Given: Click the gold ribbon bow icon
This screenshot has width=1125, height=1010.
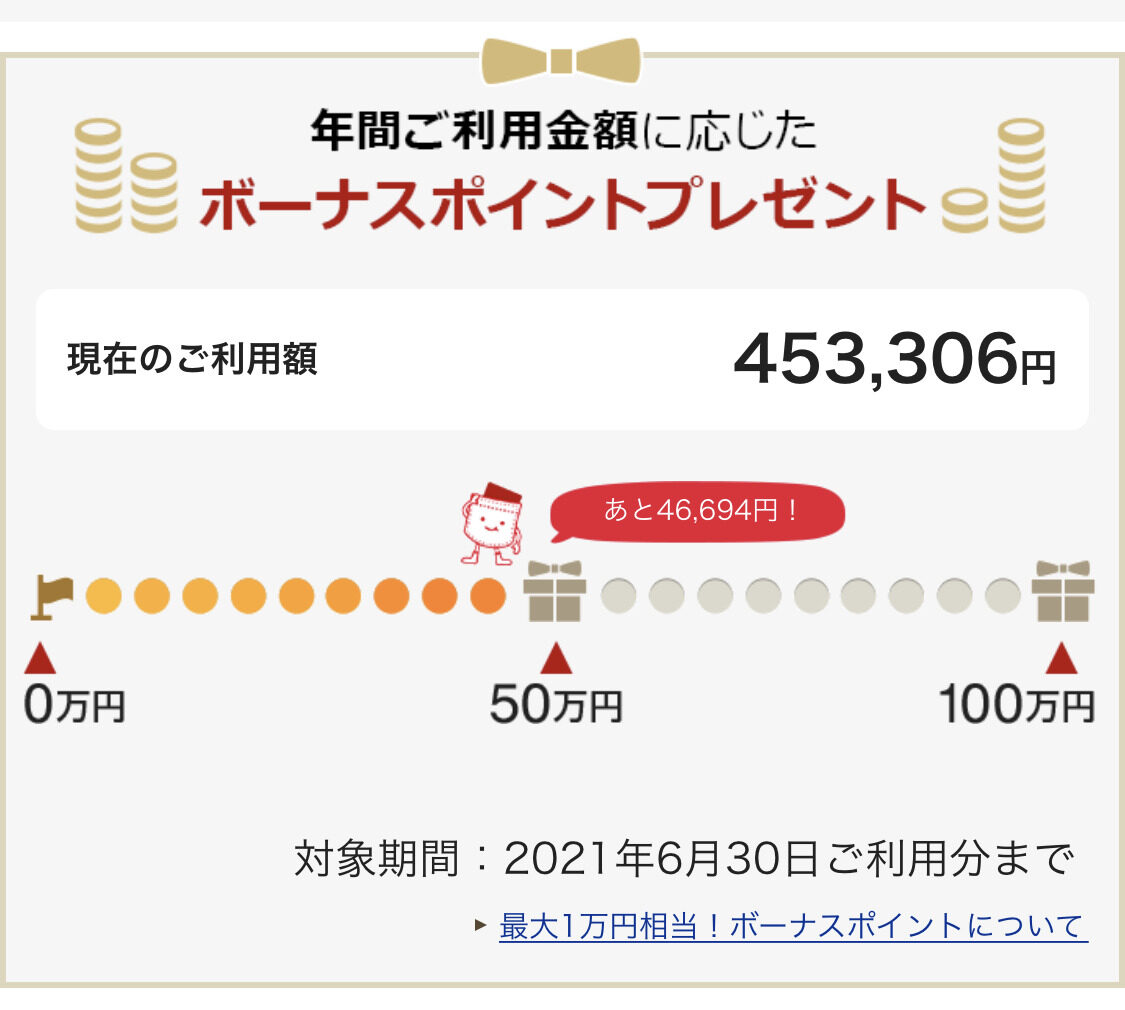Looking at the screenshot, I should (562, 60).
